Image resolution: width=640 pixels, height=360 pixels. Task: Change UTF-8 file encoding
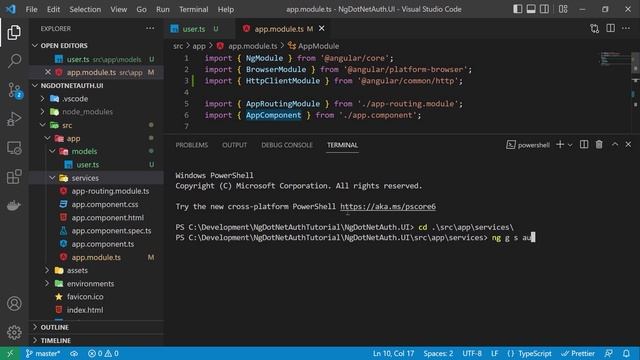pyautogui.click(x=472, y=353)
